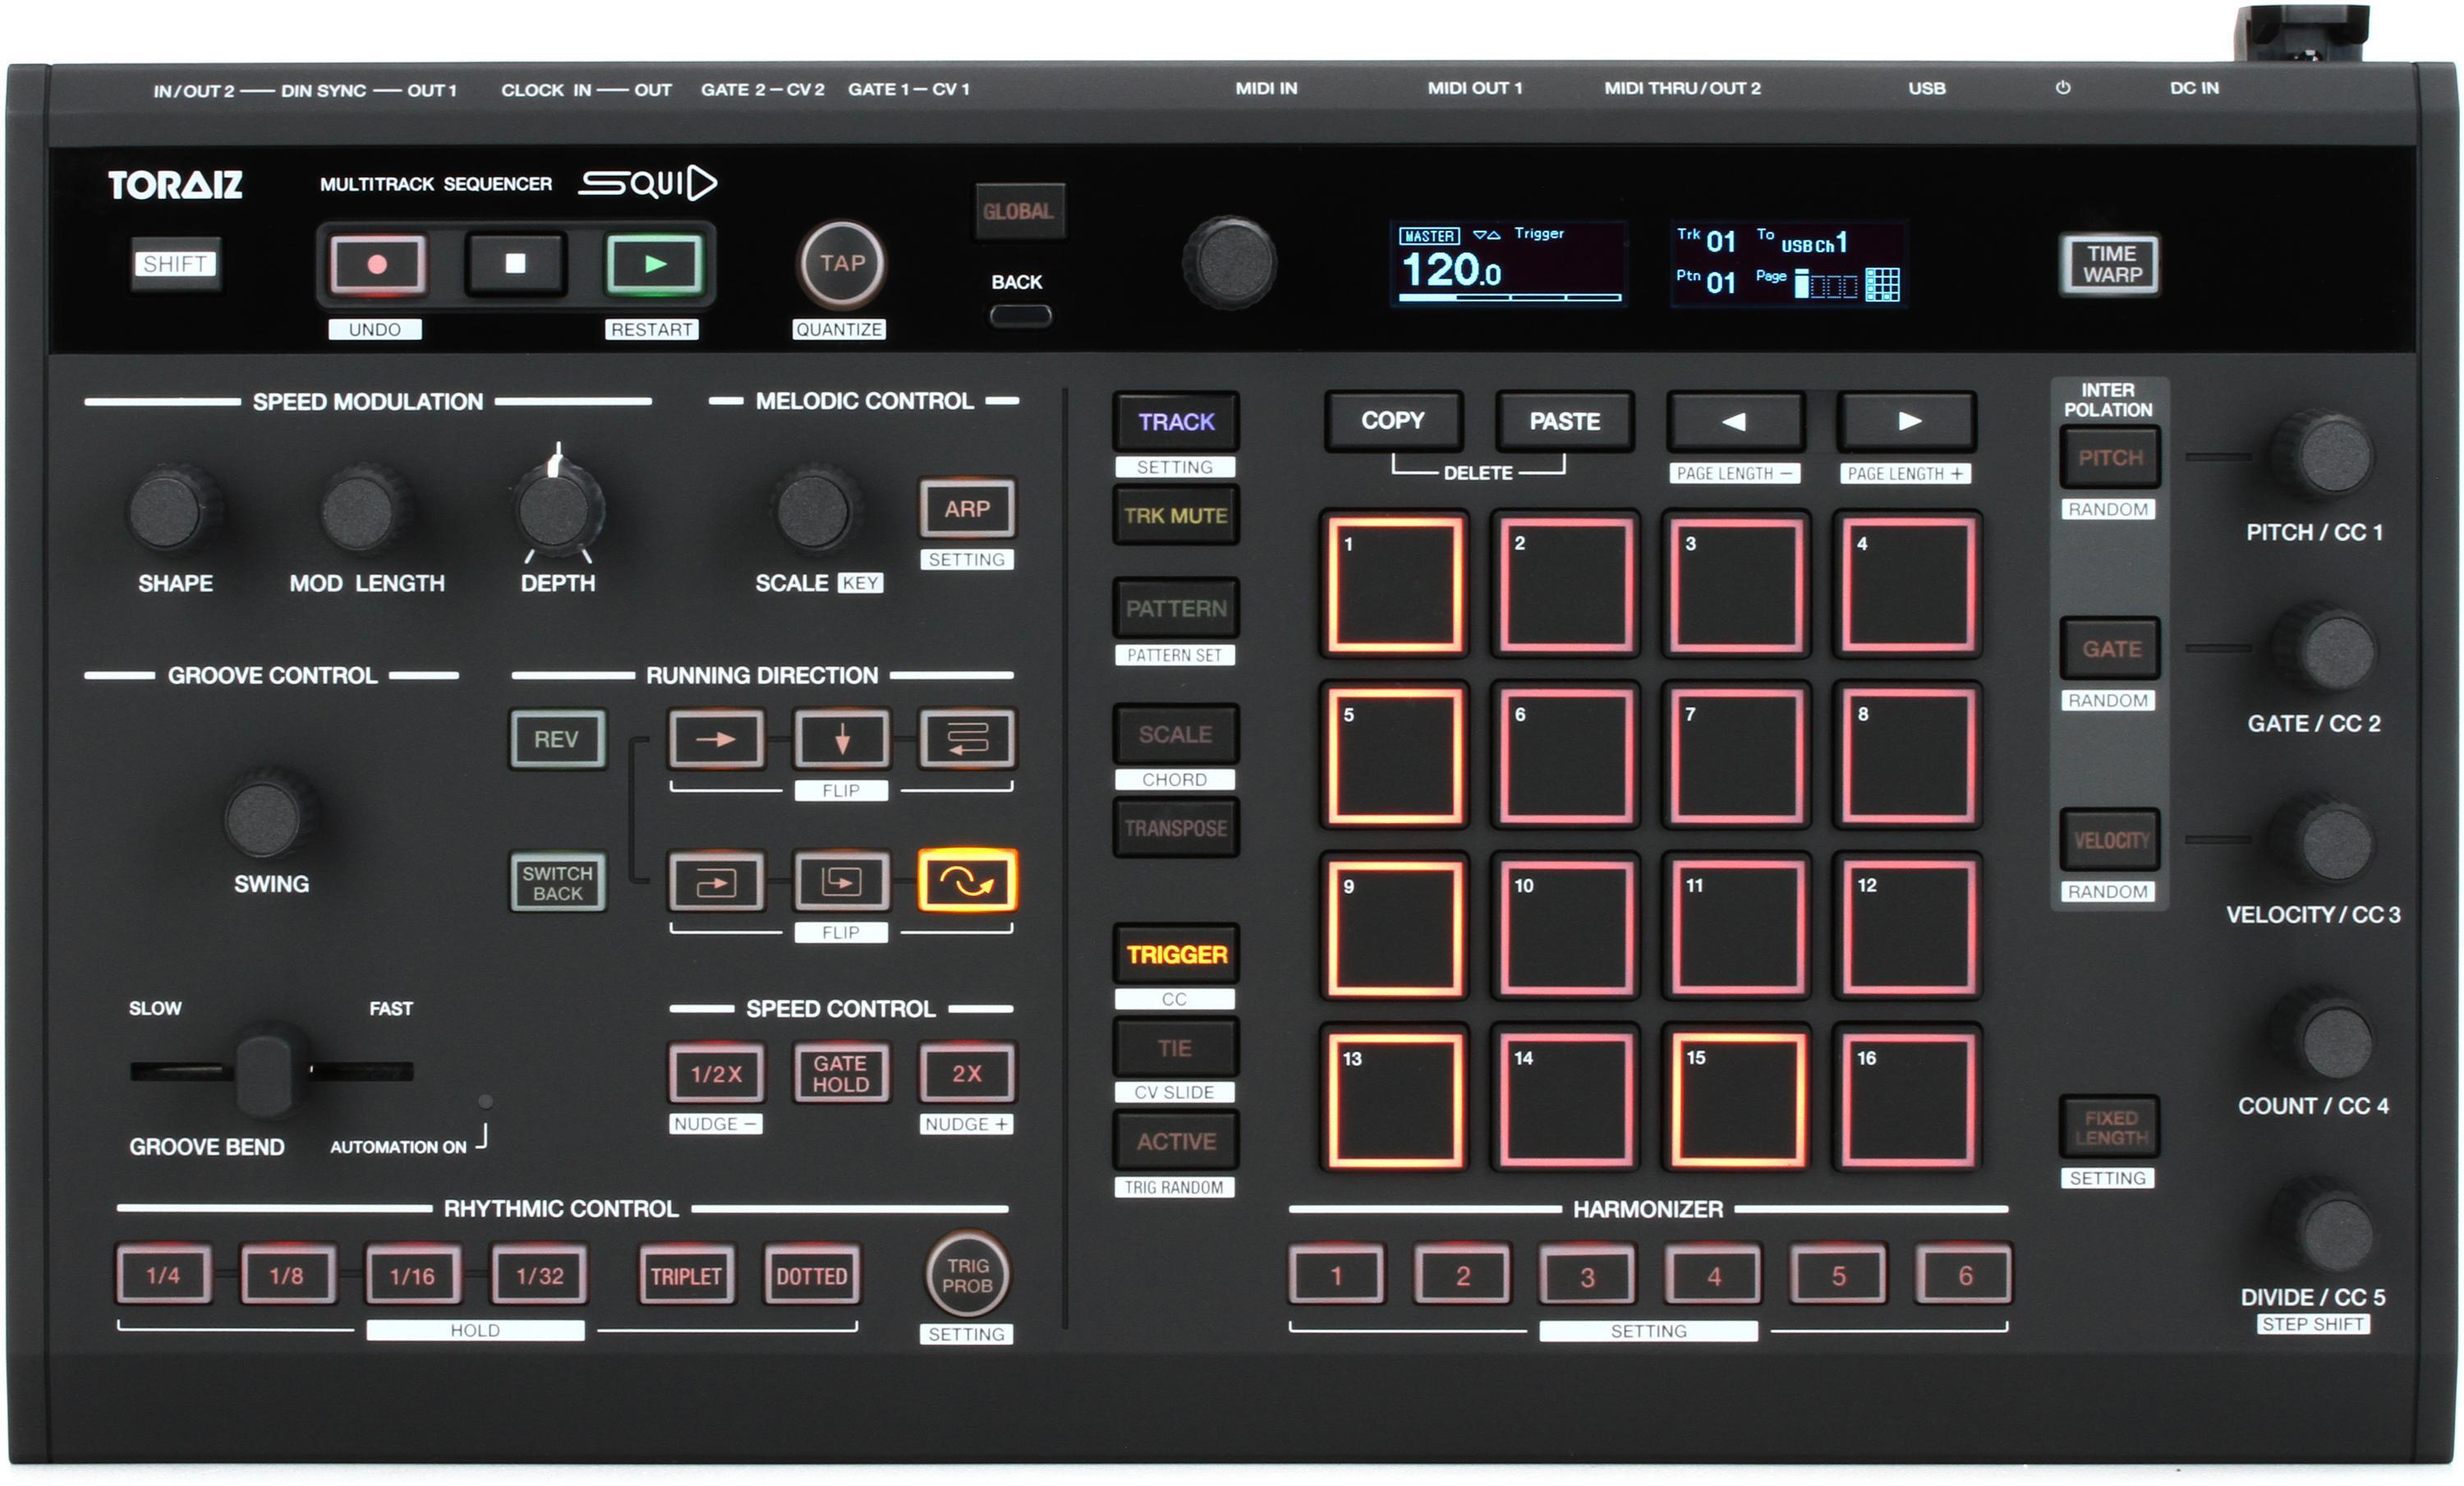The image size is (2464, 1486).
Task: Expand the ARP setting panel
Action: (x=966, y=509)
